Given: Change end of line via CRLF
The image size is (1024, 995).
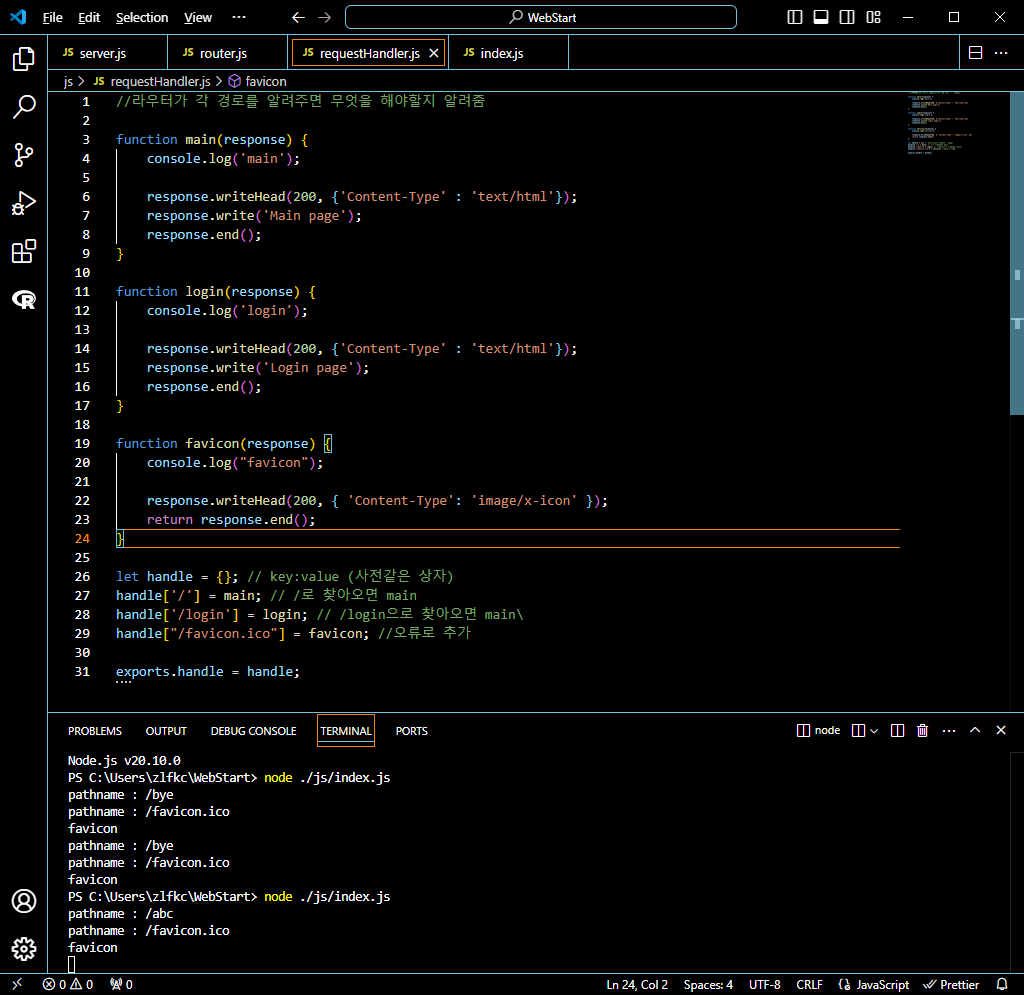Looking at the screenshot, I should coord(809,984).
